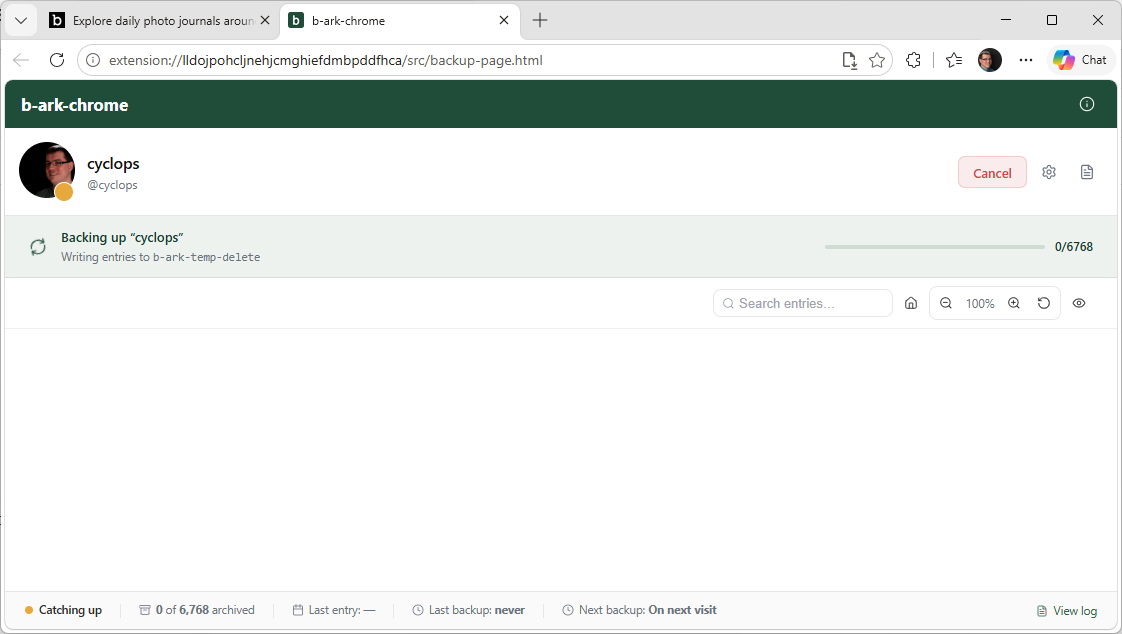Click the Last entry status
Viewport: 1122px width, 634px height.
334,610
